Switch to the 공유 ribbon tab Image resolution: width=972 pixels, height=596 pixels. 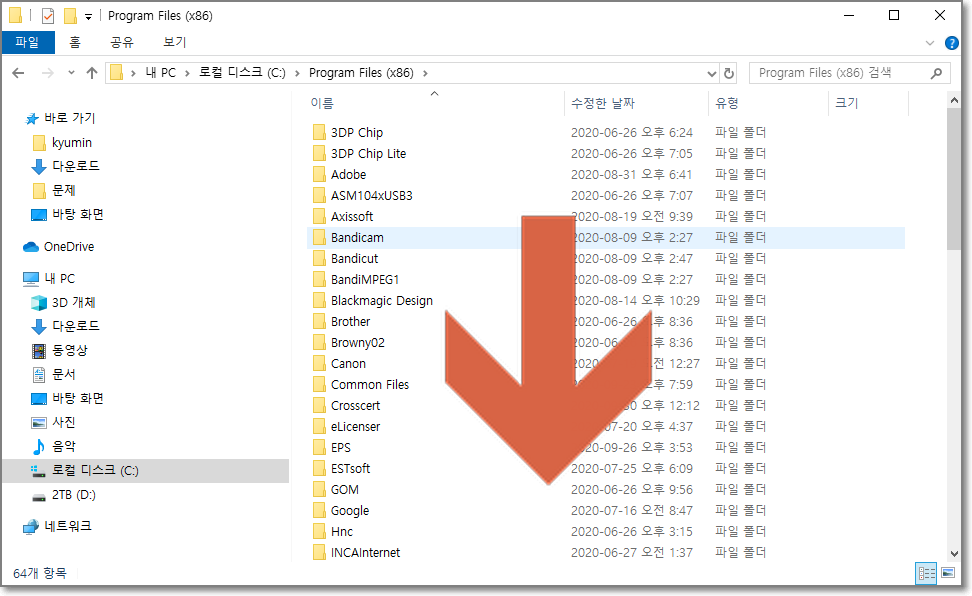[x=122, y=42]
